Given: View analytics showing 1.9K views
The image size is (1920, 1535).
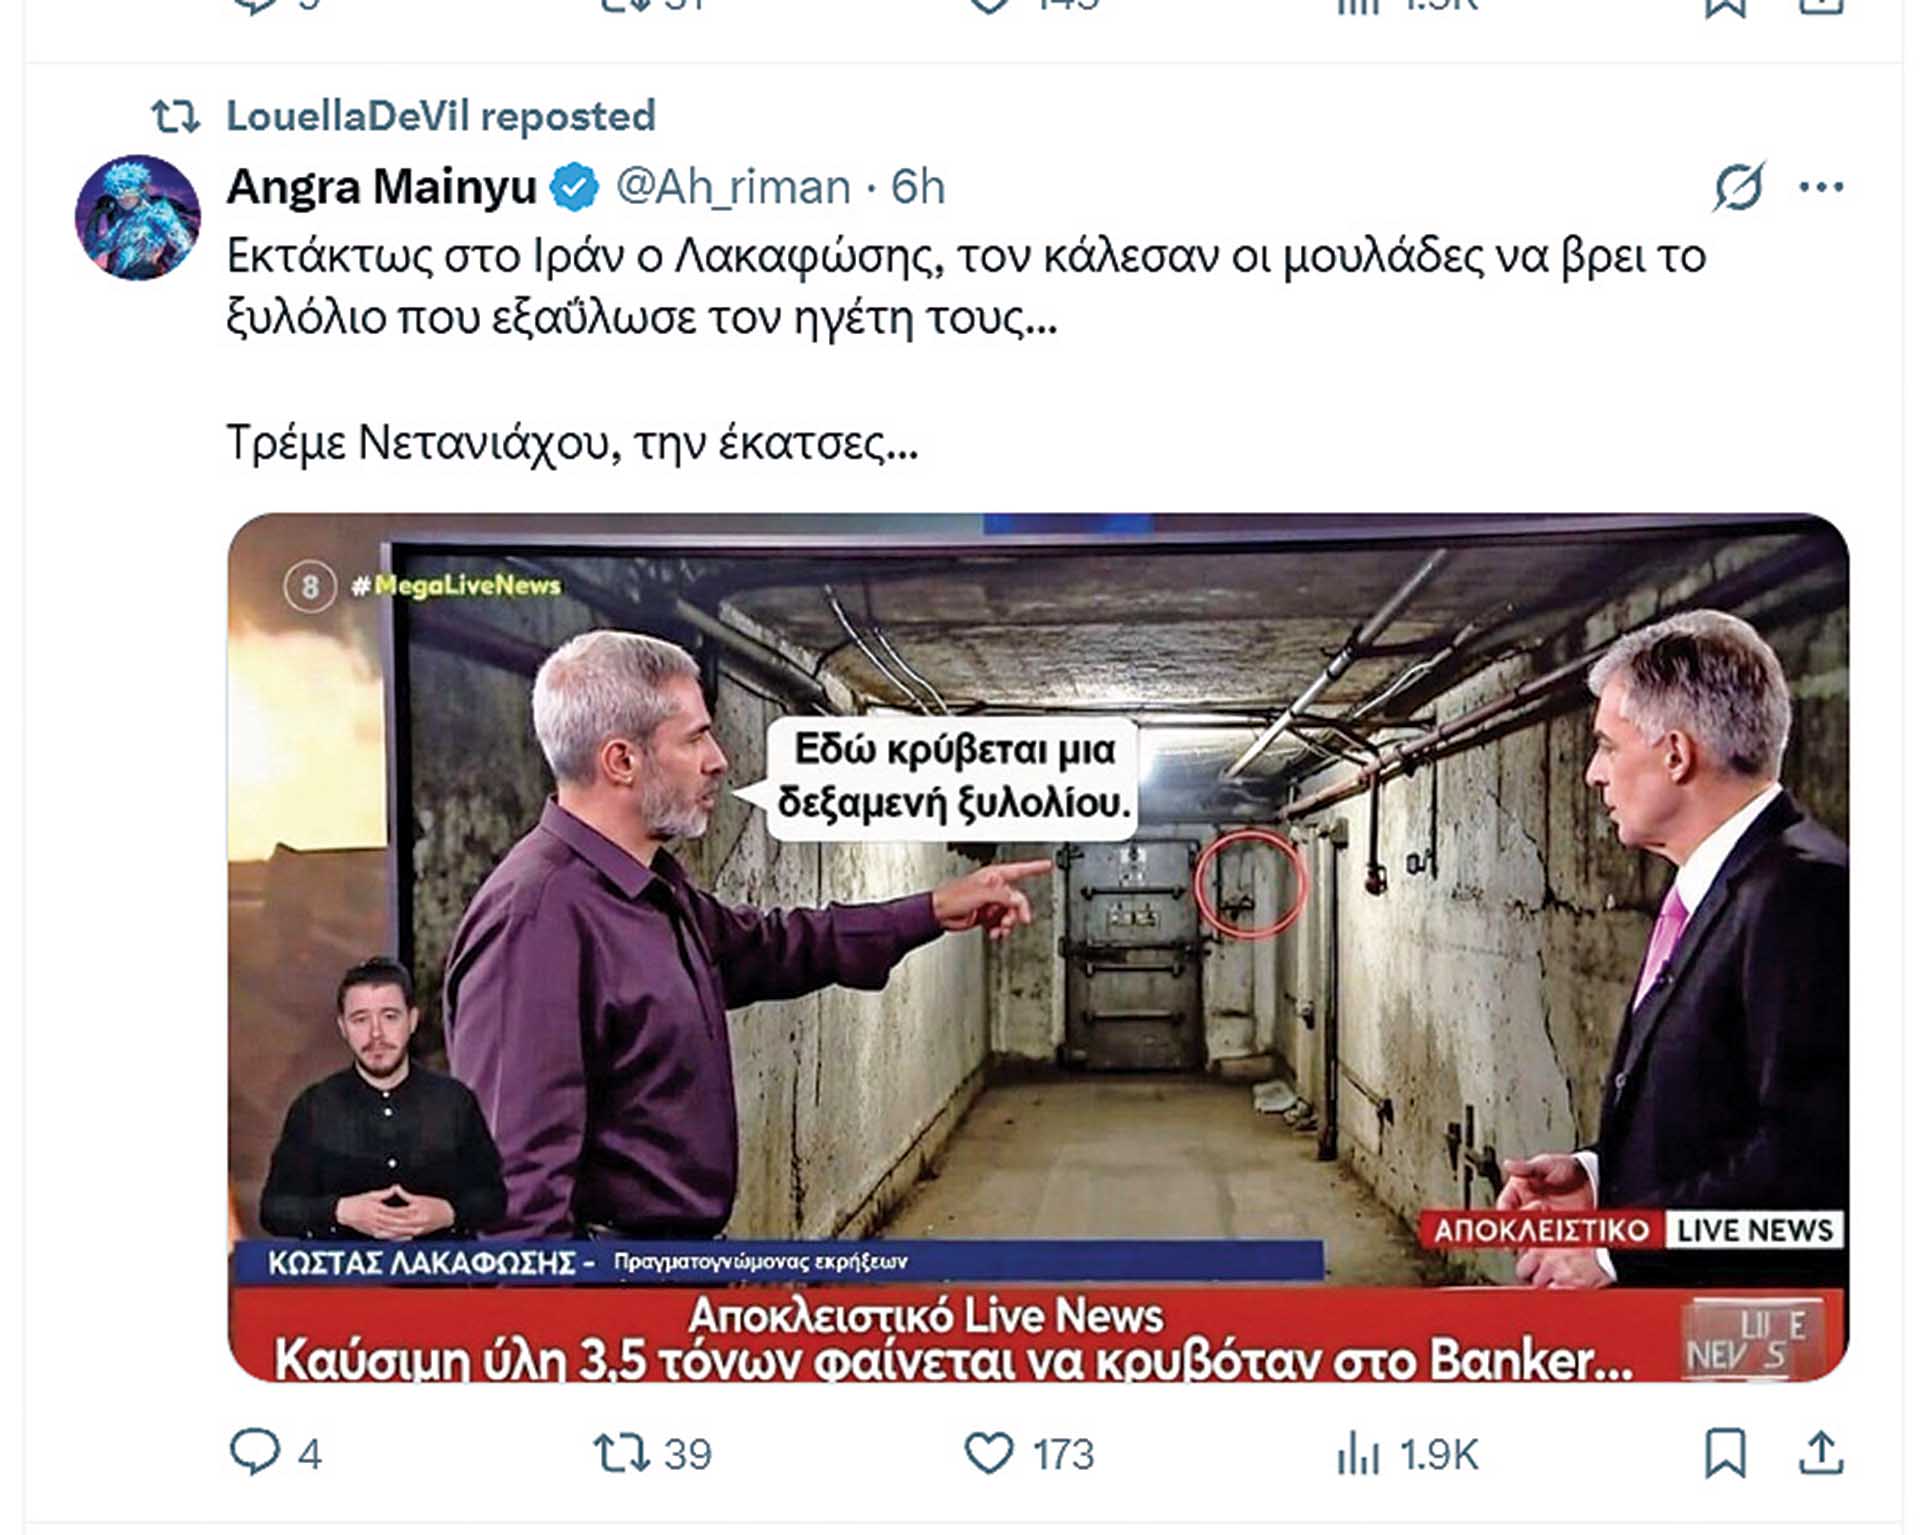Looking at the screenshot, I should click(x=1406, y=1453).
